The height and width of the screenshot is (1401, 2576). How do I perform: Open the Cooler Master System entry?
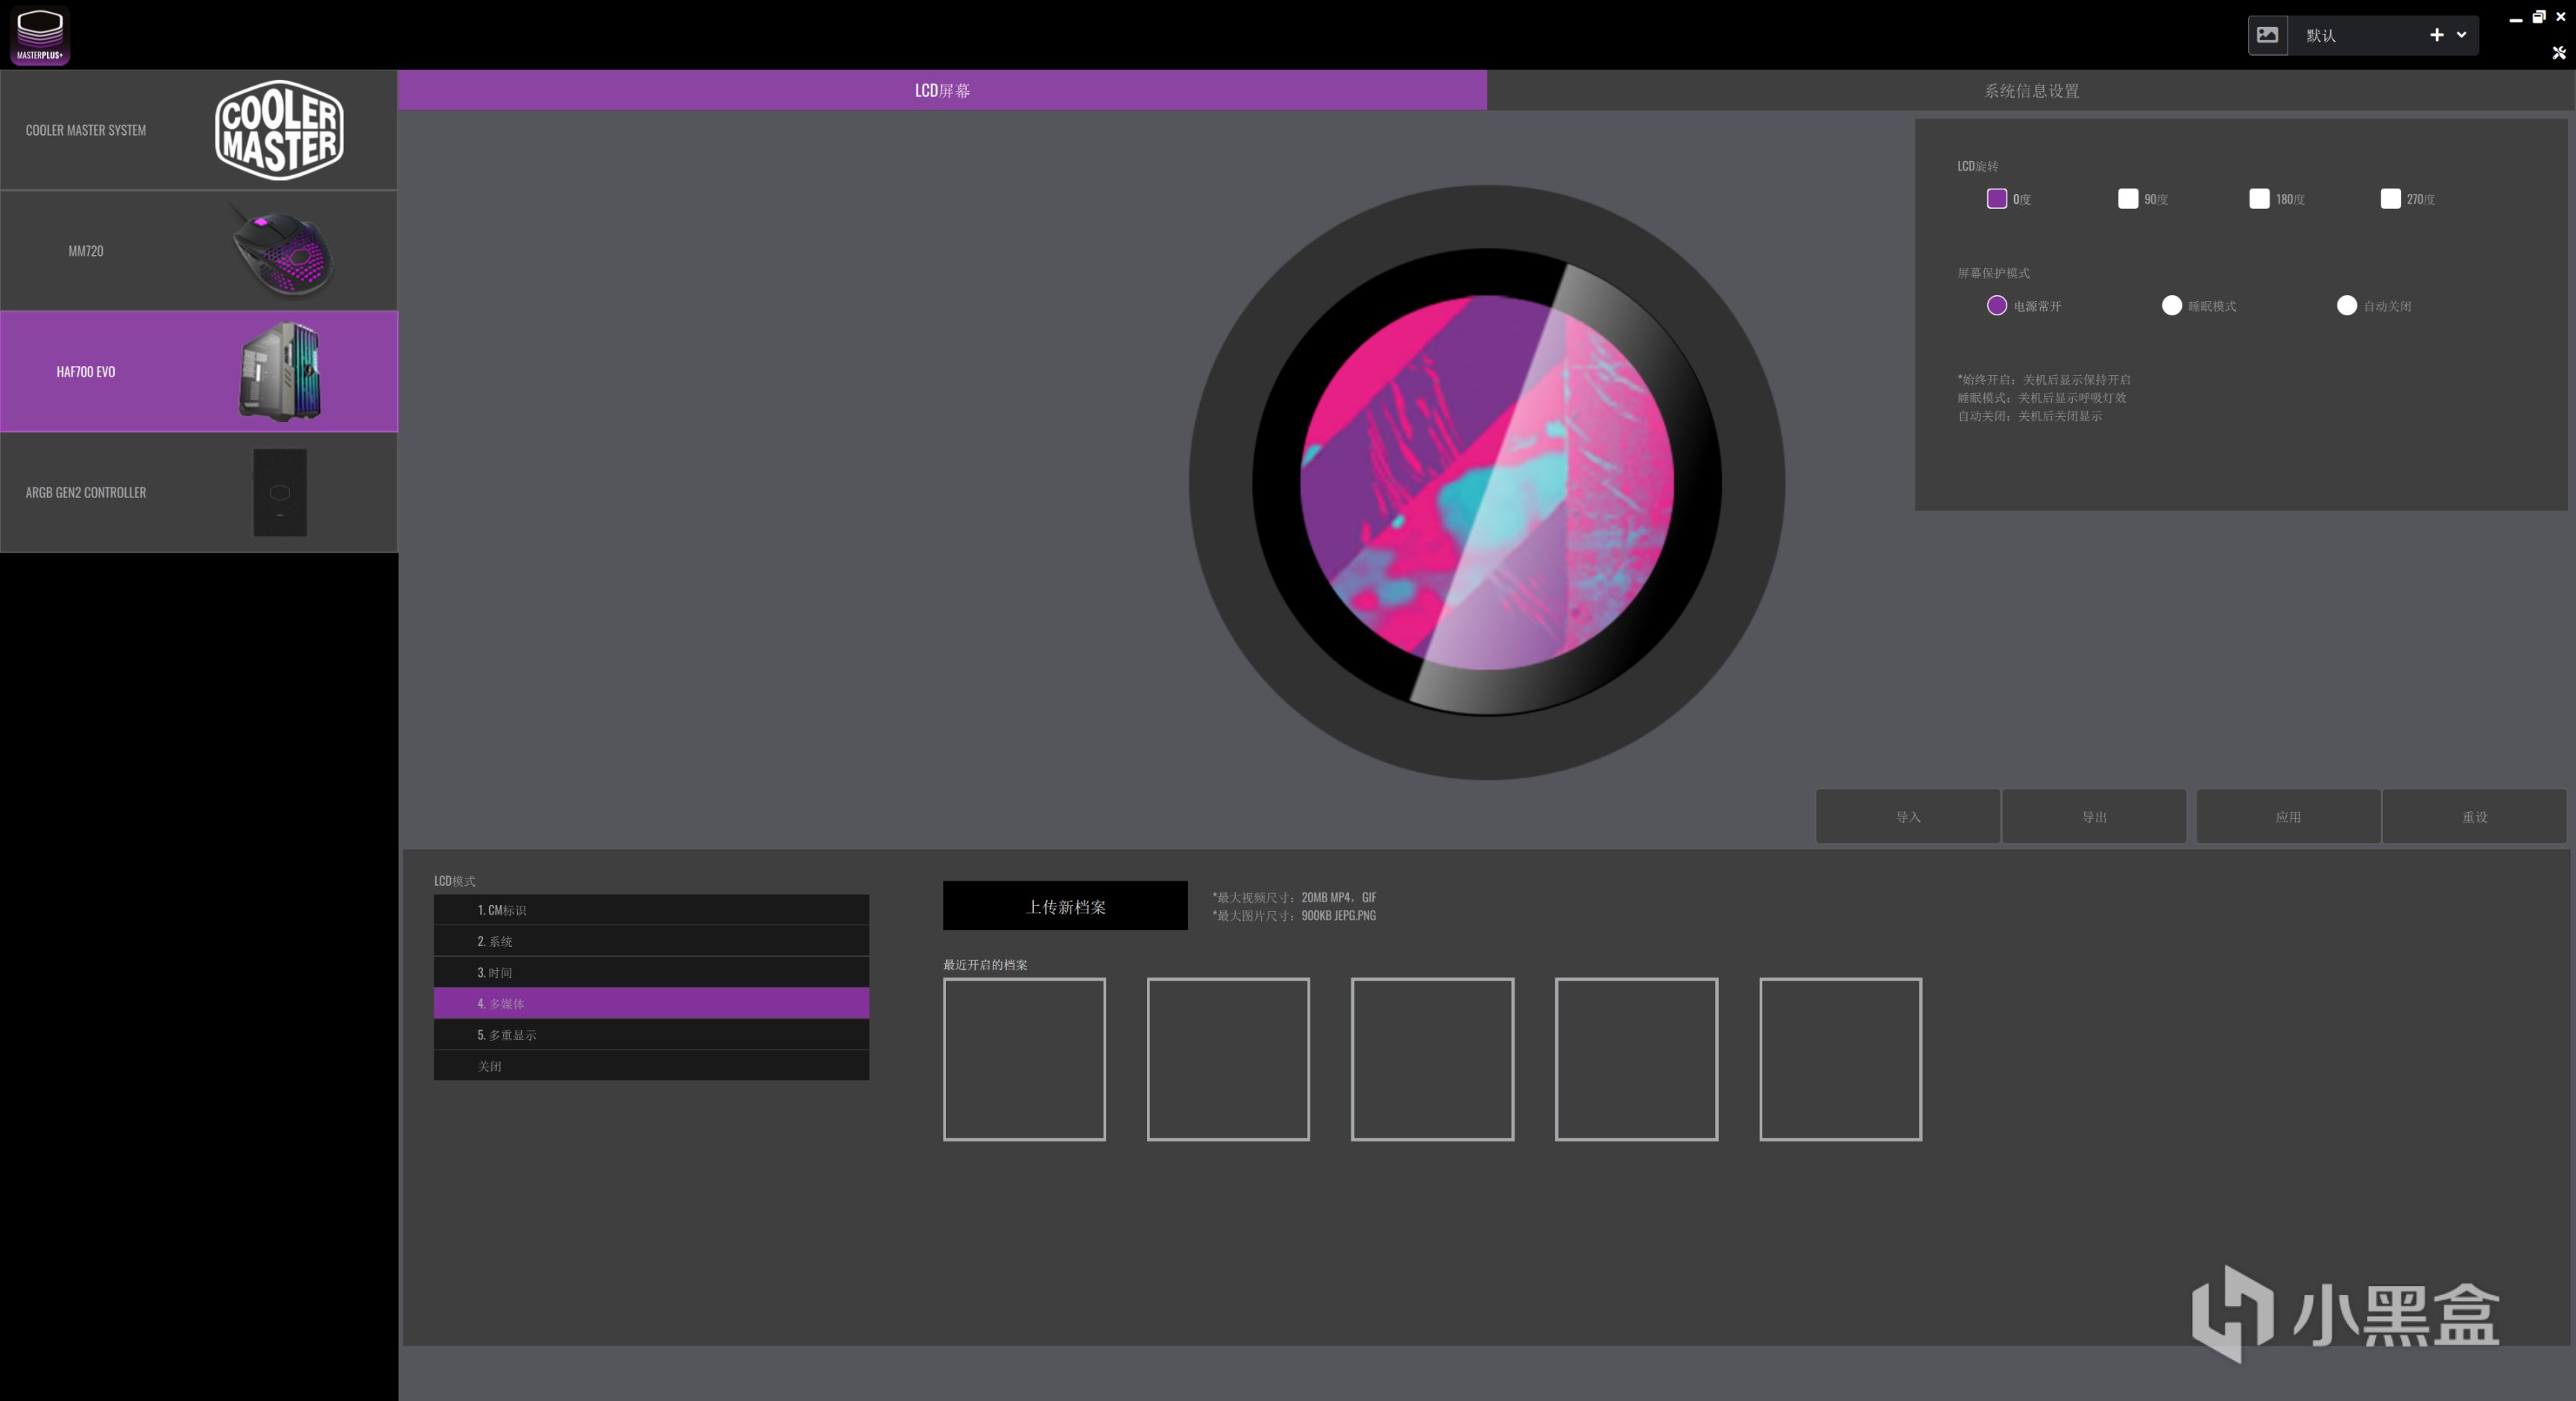(x=198, y=130)
